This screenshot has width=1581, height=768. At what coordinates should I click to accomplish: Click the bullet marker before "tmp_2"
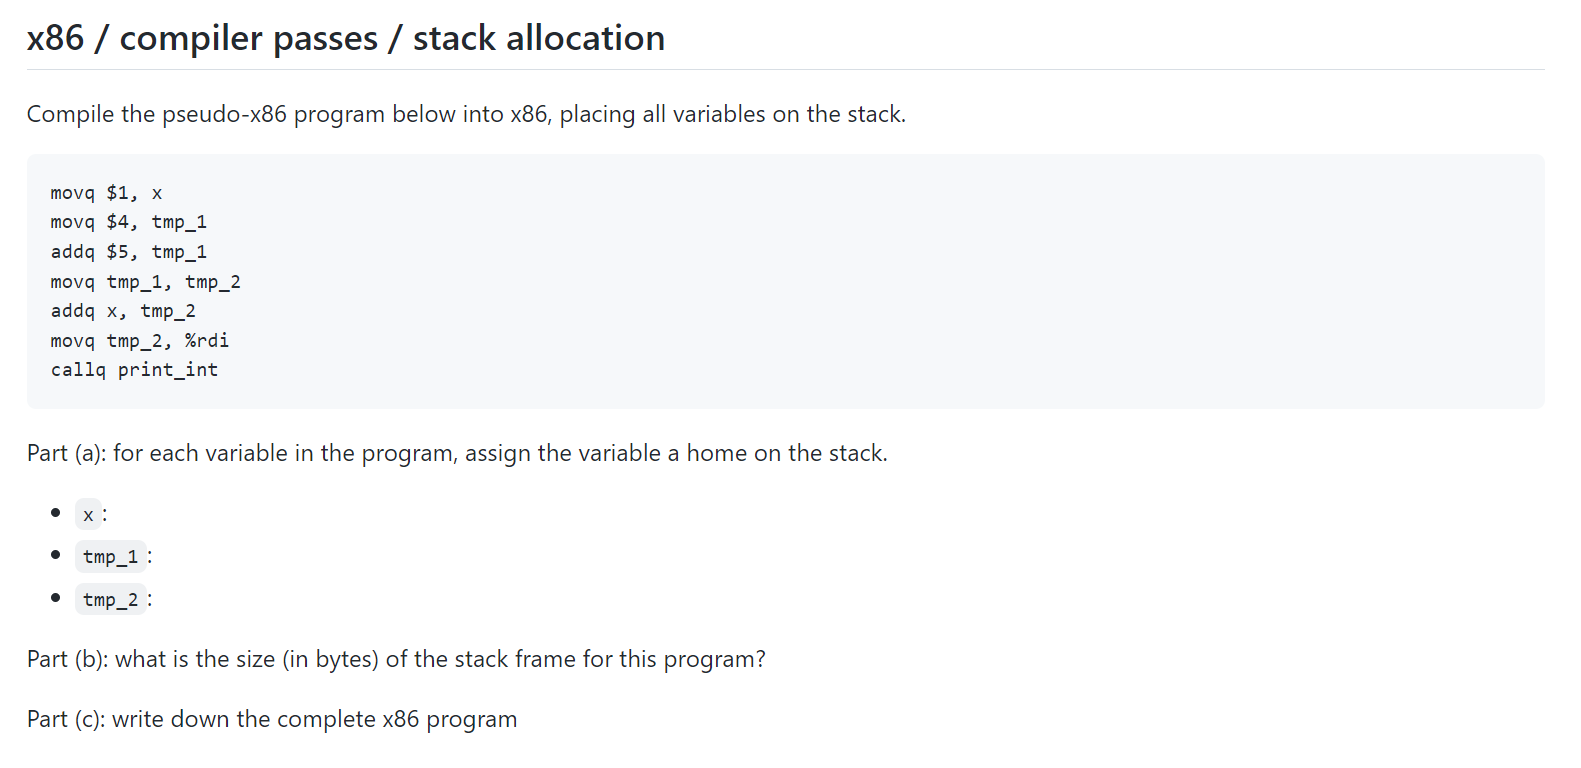(x=55, y=597)
